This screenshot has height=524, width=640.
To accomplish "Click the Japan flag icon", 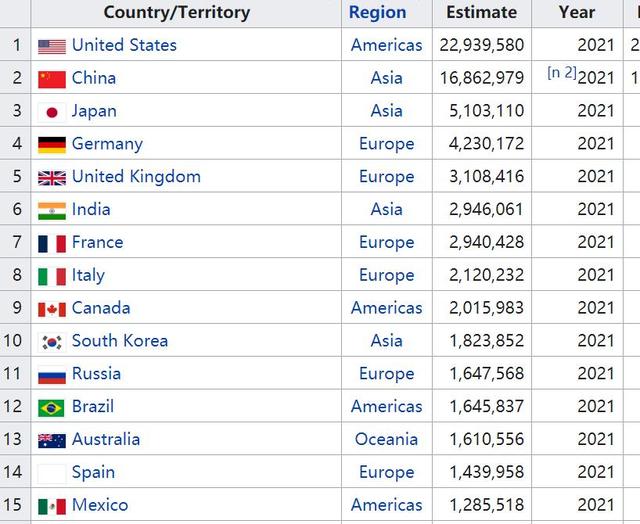I will [52, 112].
